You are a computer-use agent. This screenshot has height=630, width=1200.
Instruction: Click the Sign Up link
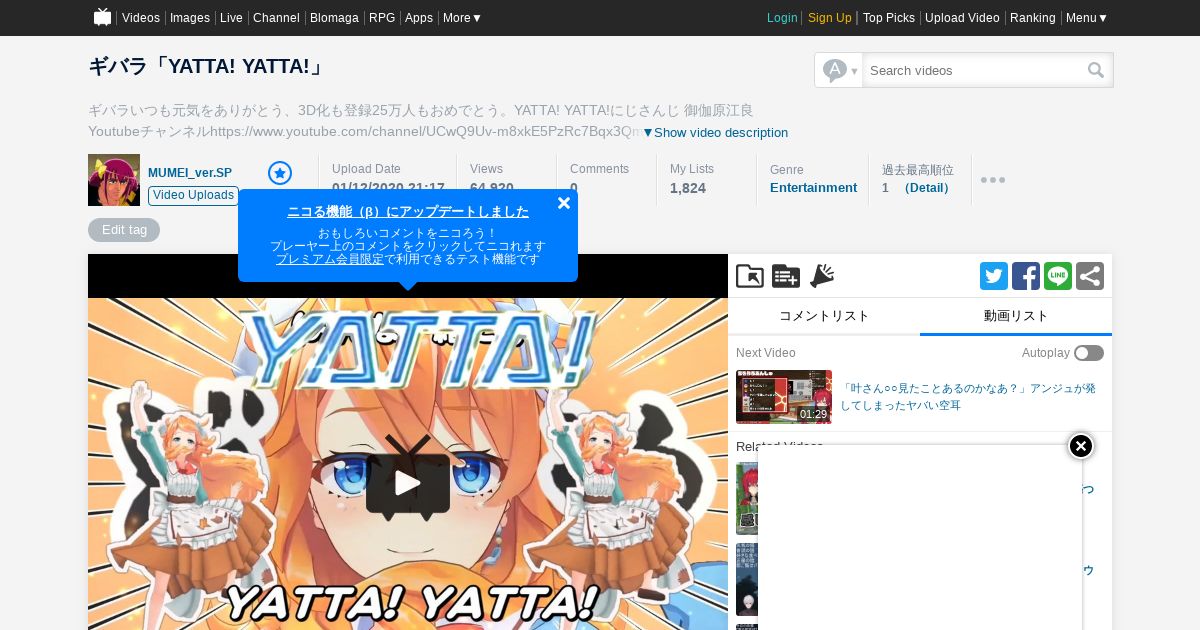830,18
